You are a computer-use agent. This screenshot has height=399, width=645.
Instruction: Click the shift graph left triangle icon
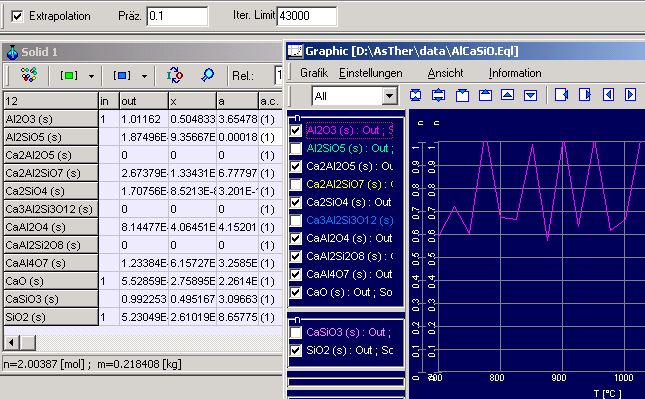(608, 95)
